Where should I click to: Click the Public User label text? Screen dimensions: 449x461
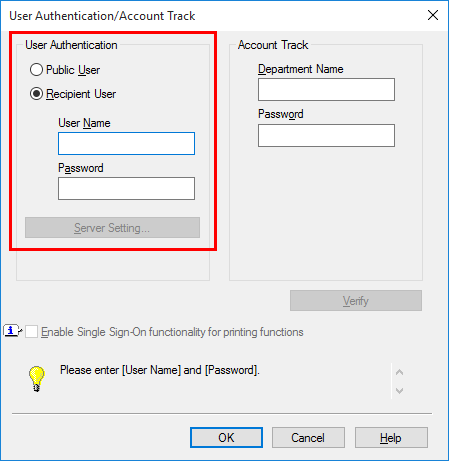(73, 70)
